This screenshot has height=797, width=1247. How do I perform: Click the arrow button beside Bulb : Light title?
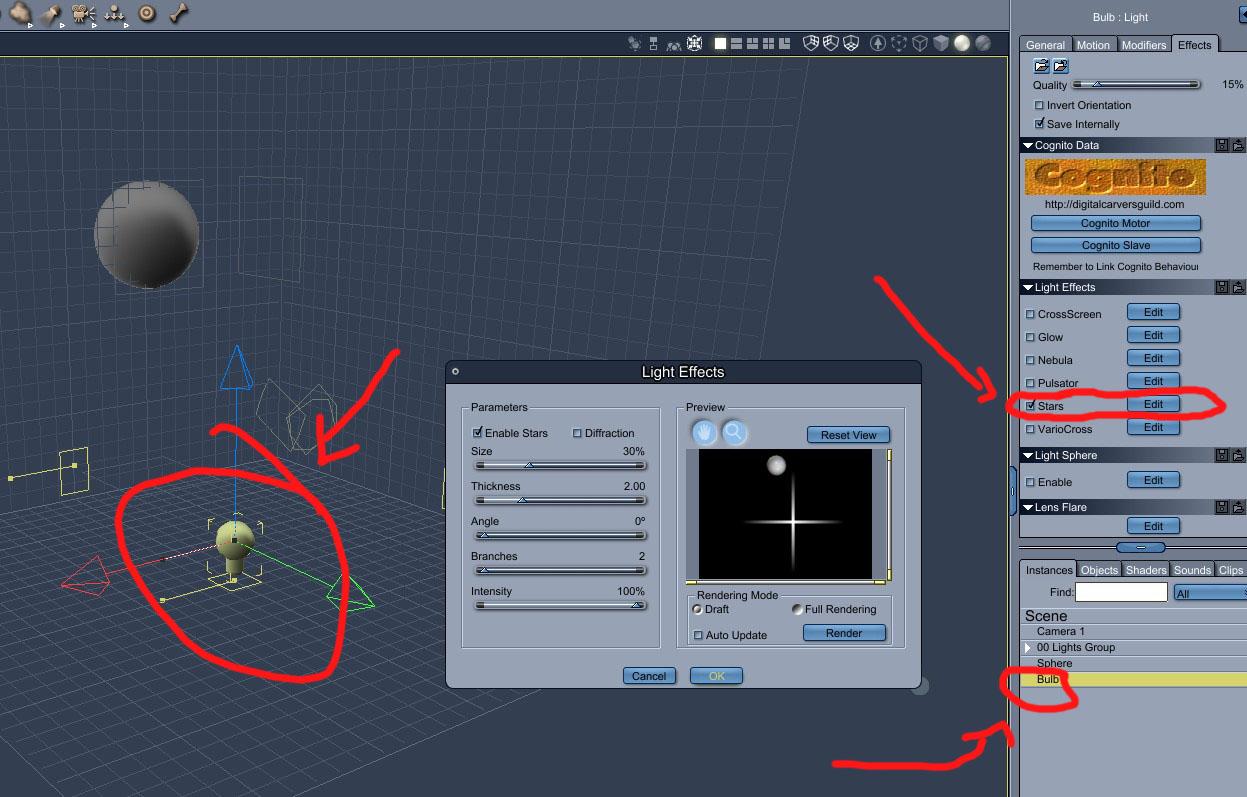point(1243,15)
